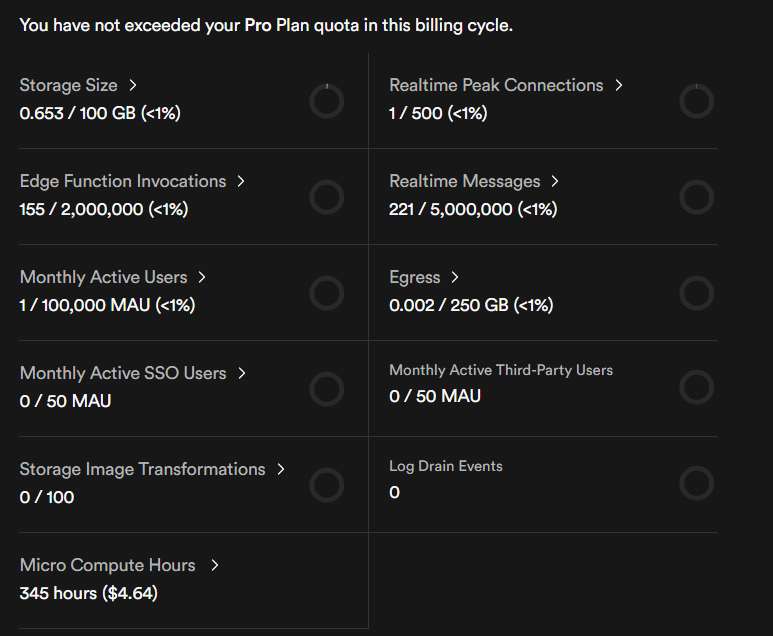This screenshot has height=636, width=773.
Task: Expand Storage Size details via chevron
Action: [x=133, y=85]
